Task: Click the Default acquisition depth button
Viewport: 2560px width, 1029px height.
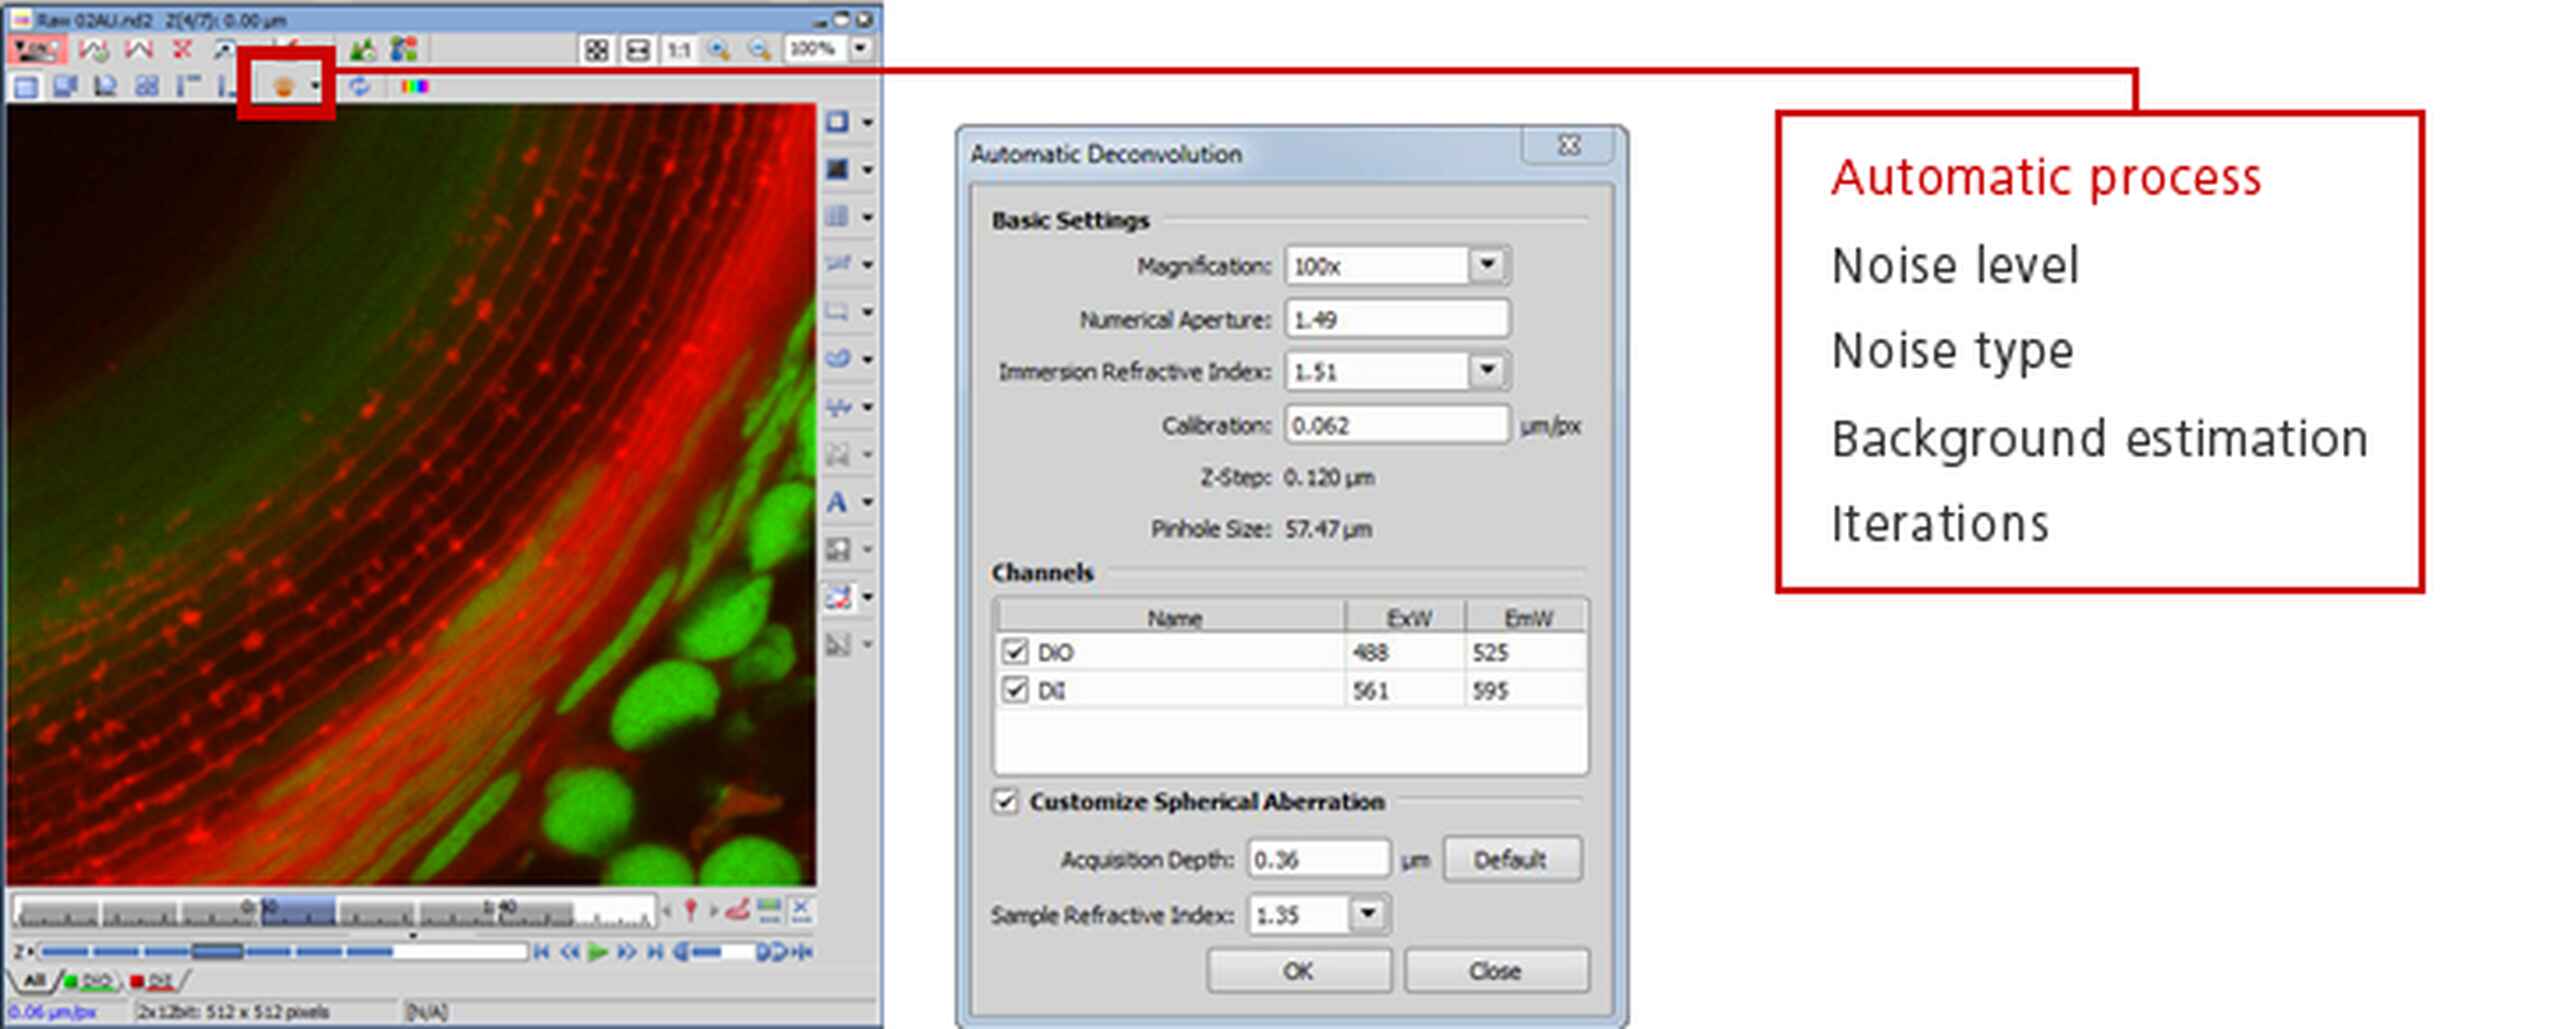Action: (x=1510, y=859)
